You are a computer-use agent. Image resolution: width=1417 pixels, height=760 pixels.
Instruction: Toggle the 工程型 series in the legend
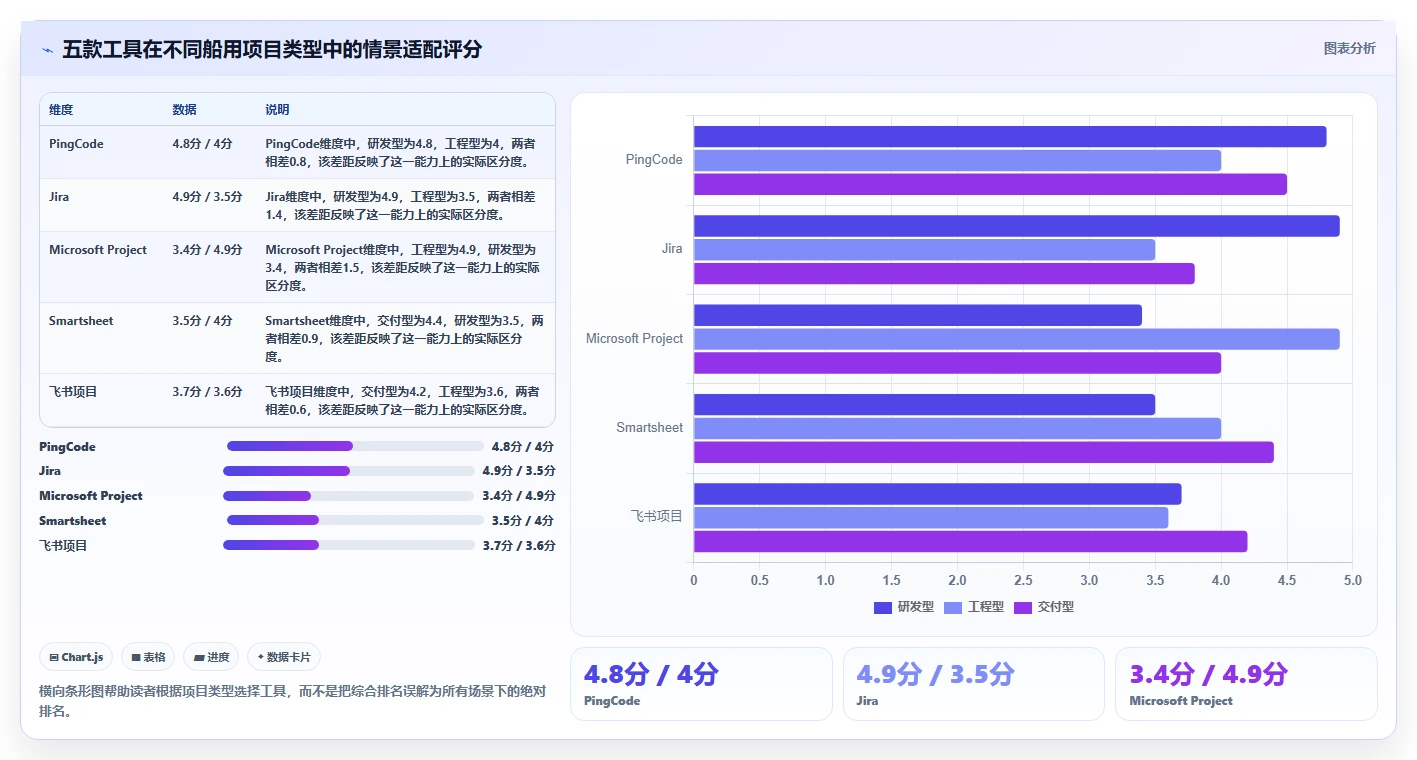click(x=973, y=607)
